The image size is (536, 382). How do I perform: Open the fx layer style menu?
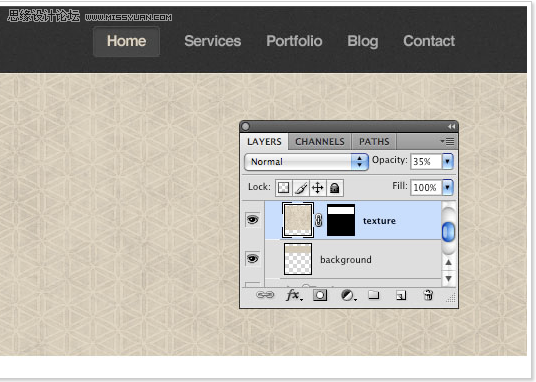click(294, 295)
